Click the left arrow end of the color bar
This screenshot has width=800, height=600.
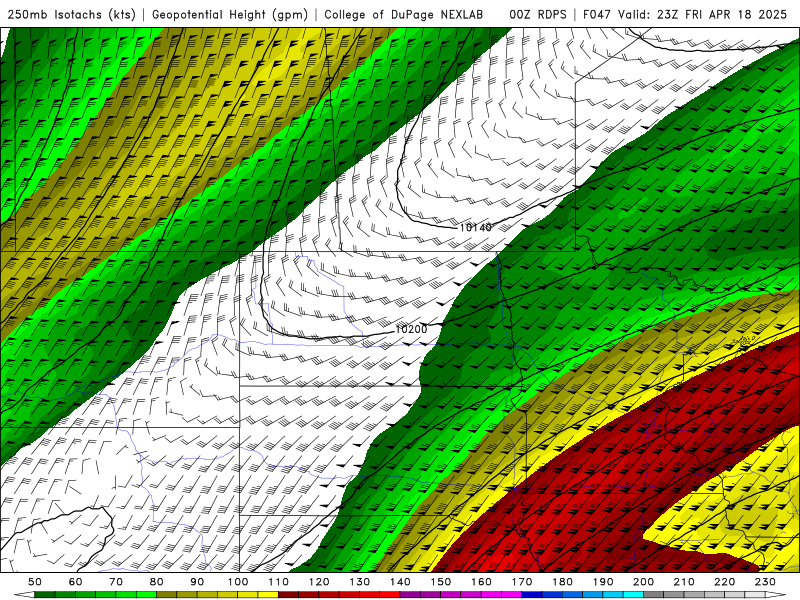click(x=24, y=594)
